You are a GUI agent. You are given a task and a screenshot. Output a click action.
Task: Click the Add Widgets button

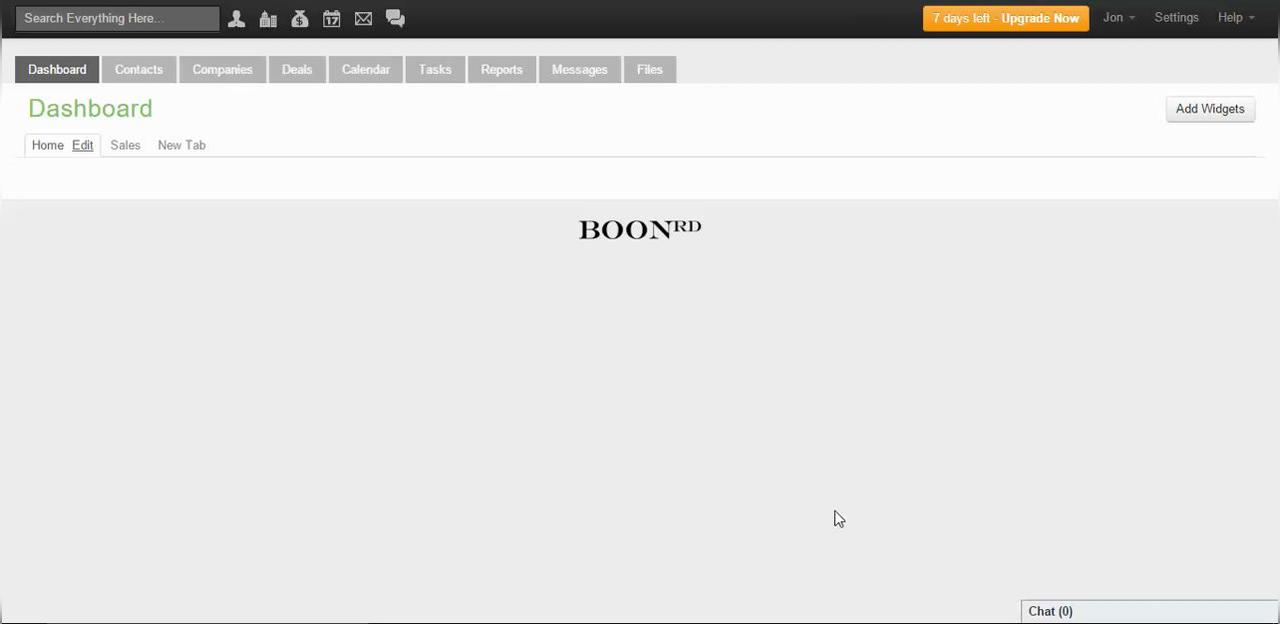point(1210,109)
